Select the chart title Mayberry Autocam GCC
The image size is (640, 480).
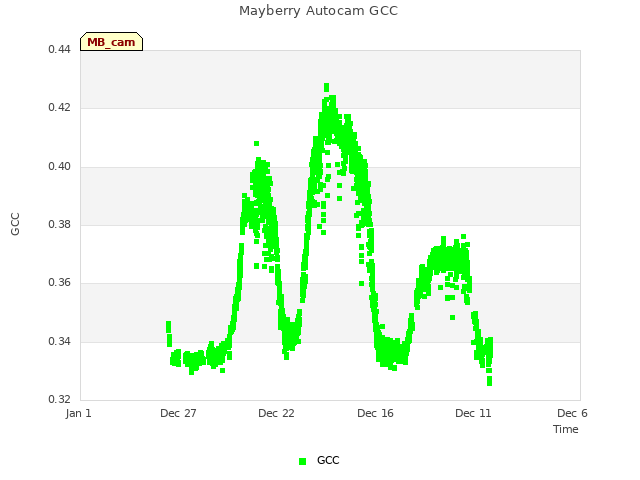pyautogui.click(x=318, y=11)
